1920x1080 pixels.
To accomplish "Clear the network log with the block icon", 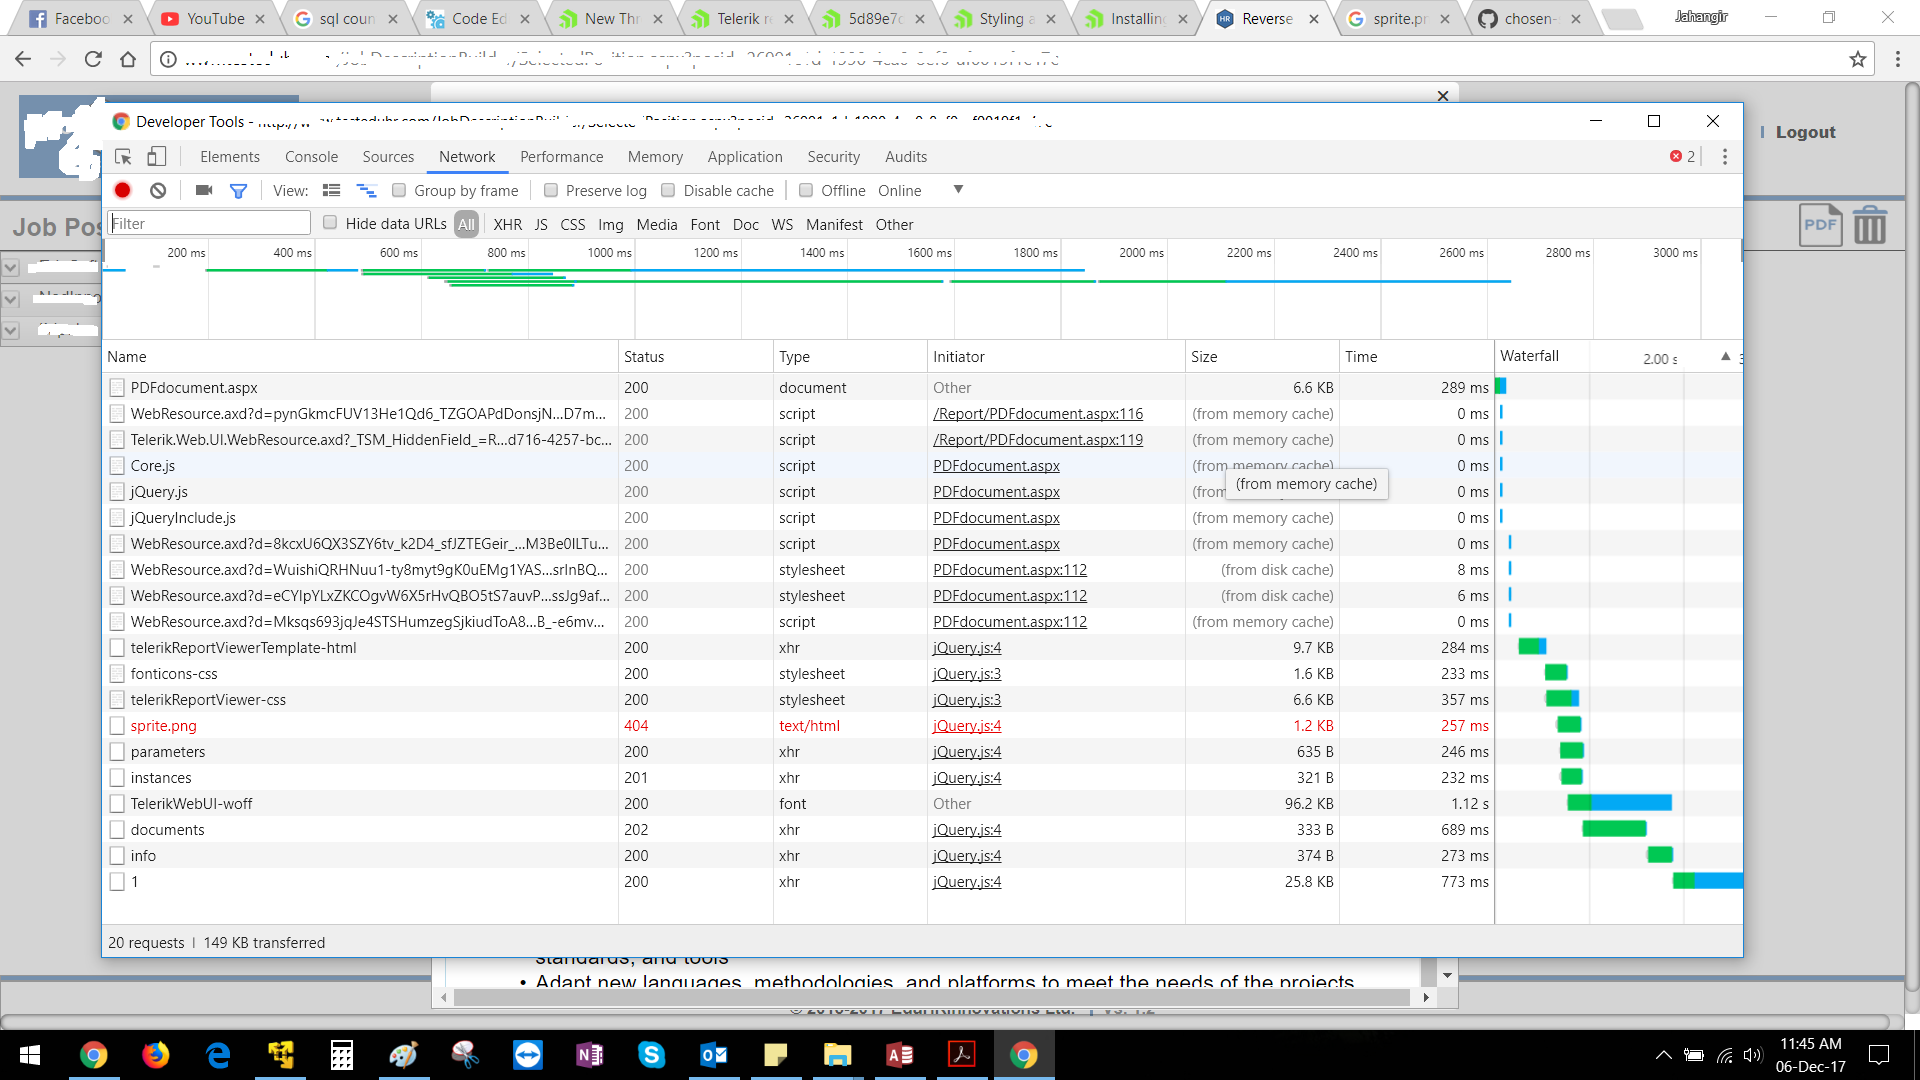I will coord(158,190).
